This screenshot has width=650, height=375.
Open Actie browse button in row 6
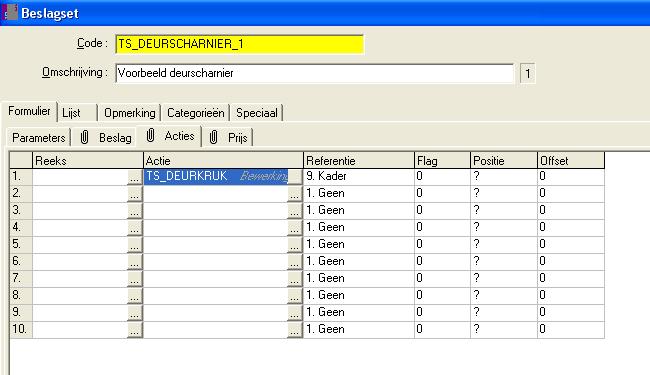pyautogui.click(x=295, y=262)
